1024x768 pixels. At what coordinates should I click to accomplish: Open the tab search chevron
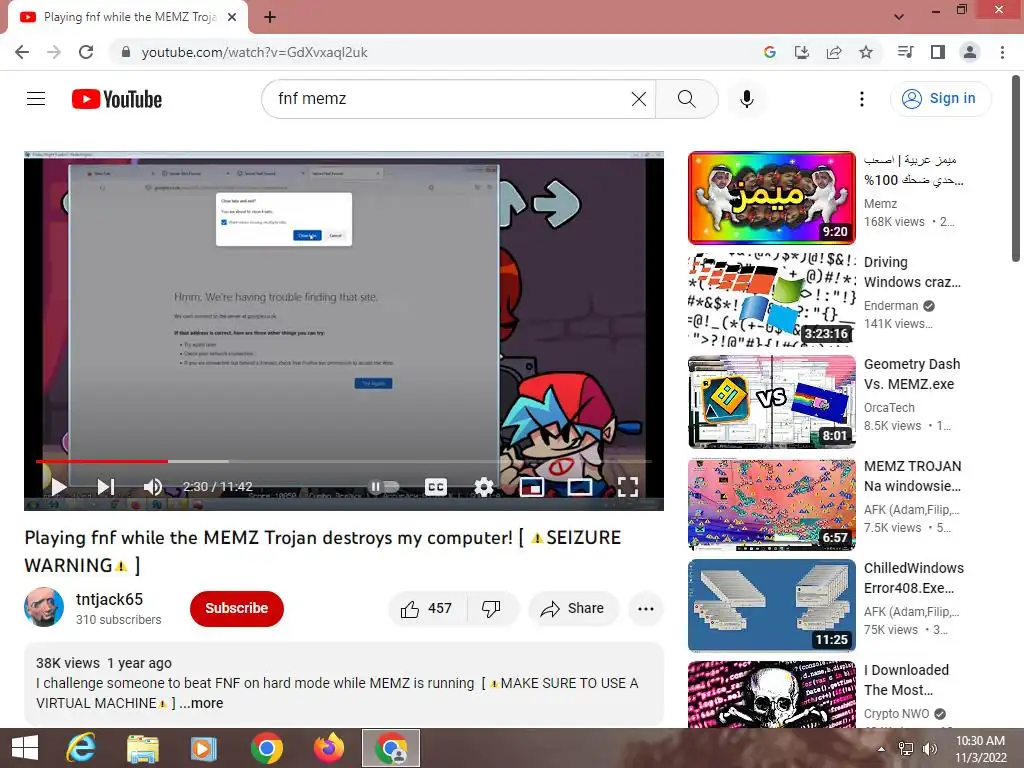899,16
